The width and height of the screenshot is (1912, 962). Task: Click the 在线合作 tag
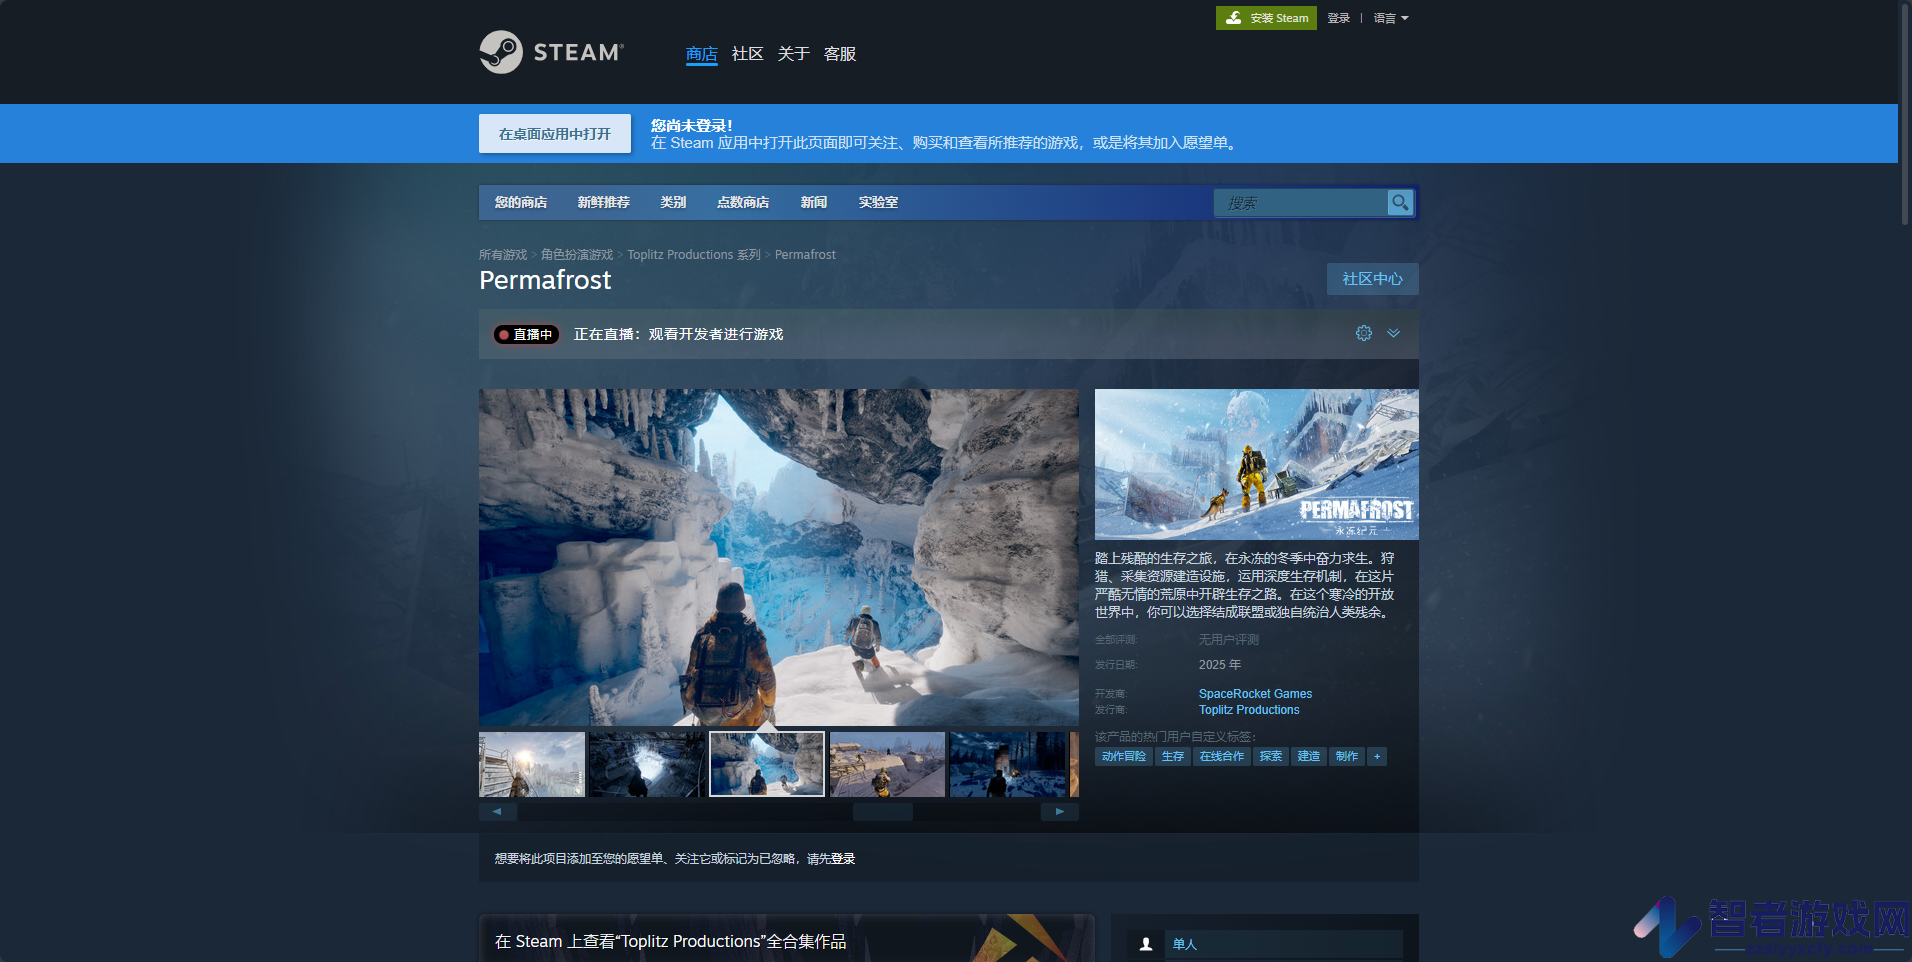click(x=1222, y=756)
